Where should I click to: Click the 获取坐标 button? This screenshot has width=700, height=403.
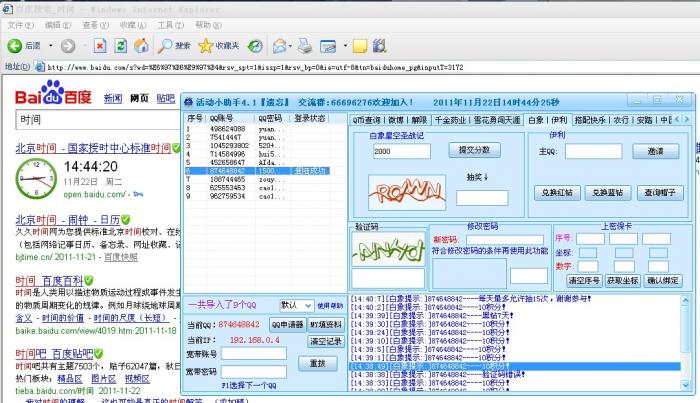[622, 280]
